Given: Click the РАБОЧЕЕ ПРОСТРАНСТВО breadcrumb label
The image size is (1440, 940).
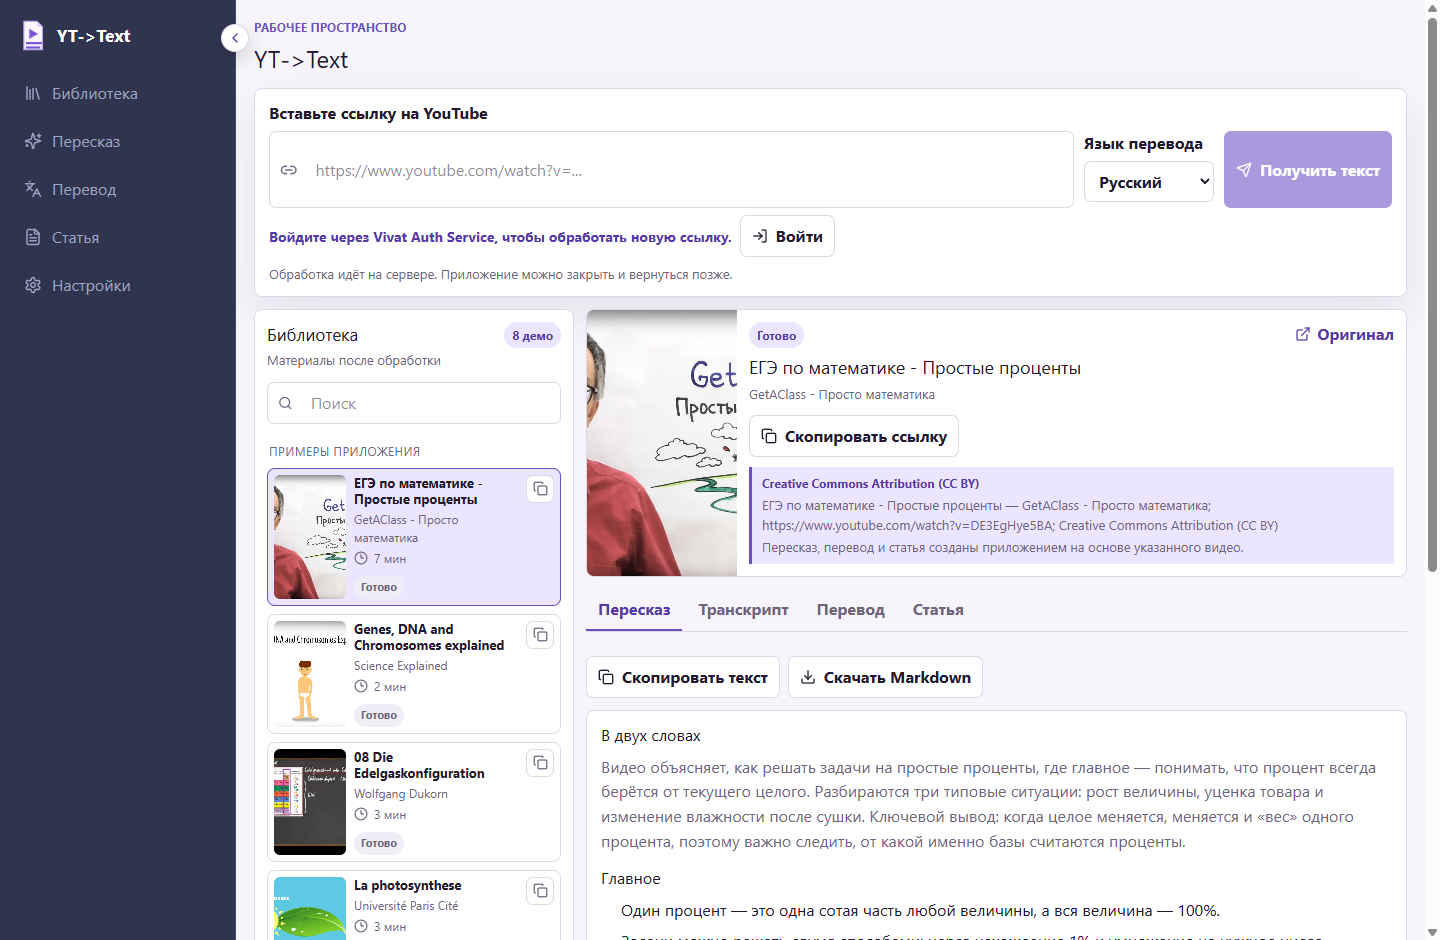Looking at the screenshot, I should click(330, 28).
